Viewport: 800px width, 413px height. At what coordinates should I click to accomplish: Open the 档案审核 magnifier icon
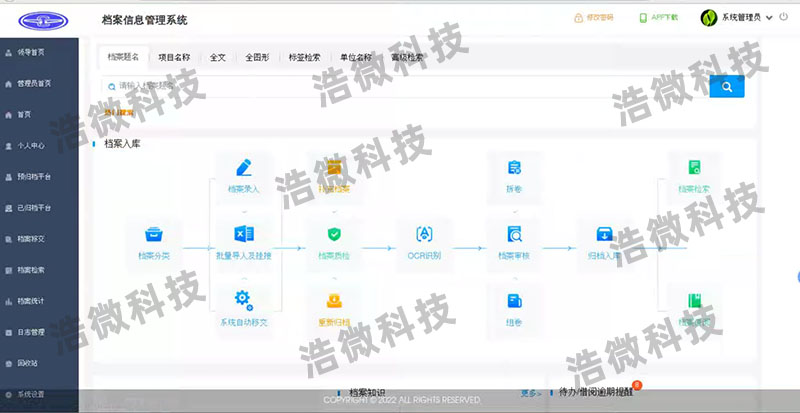[x=514, y=234]
